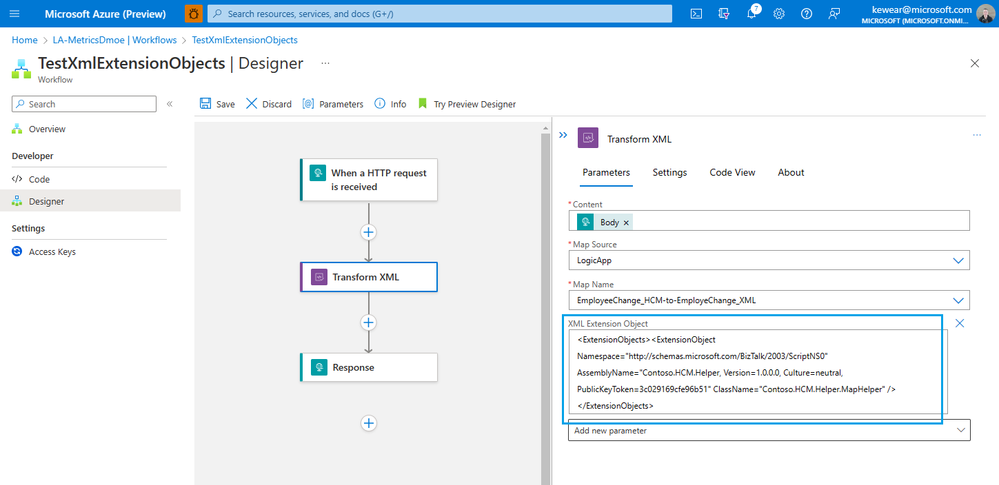Open Cloud Shell from top bar

click(x=698, y=13)
